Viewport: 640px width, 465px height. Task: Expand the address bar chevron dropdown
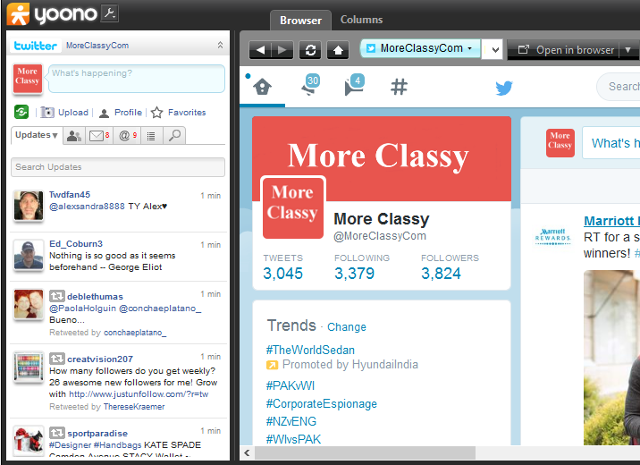(495, 50)
